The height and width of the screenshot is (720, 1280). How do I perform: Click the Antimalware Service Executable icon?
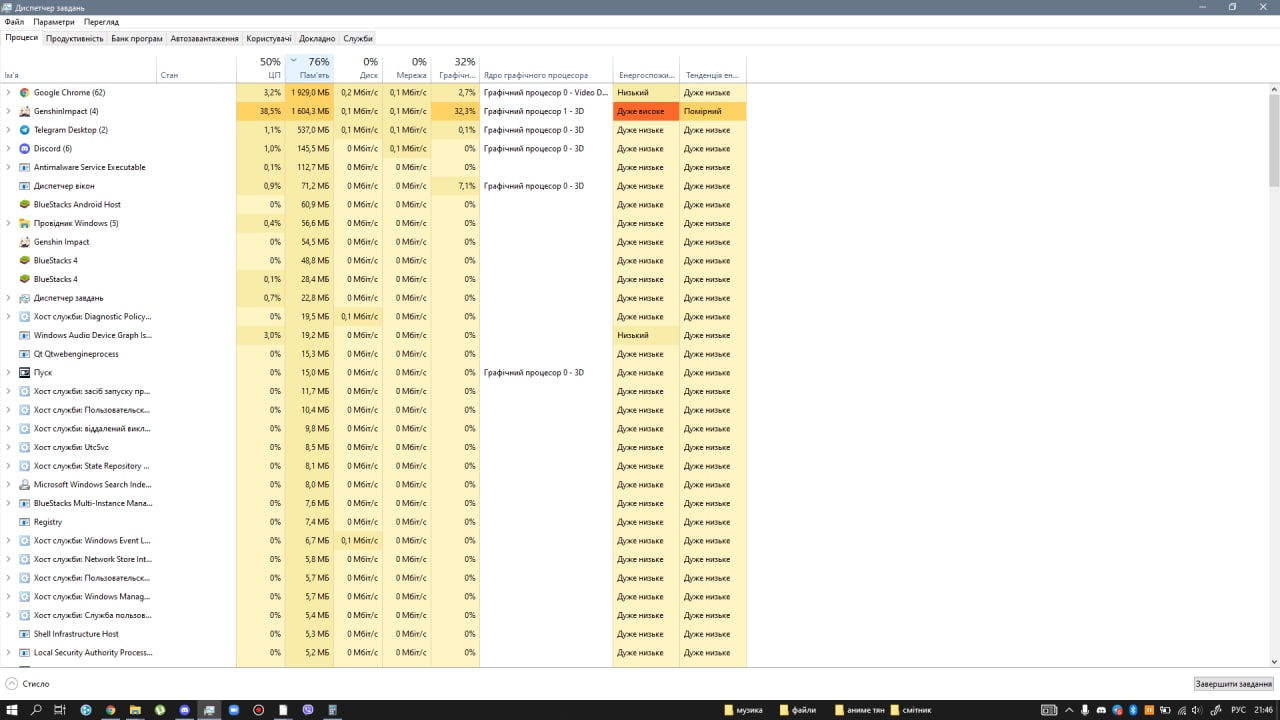[24, 167]
